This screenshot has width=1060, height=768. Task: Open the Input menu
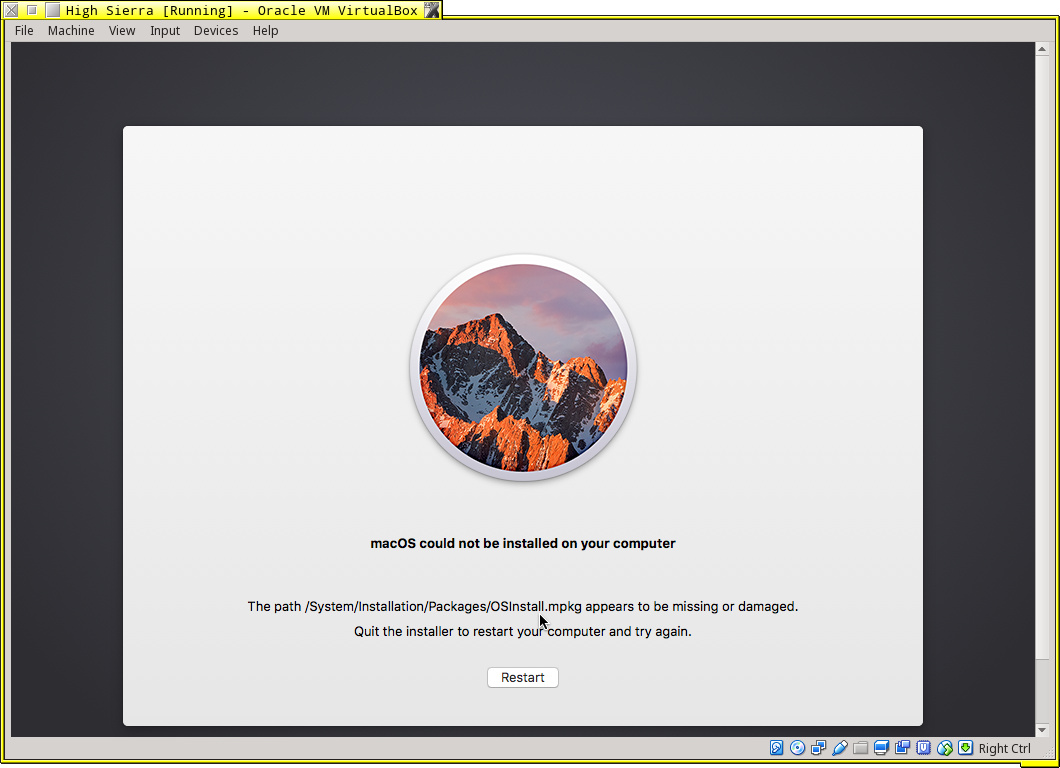coord(165,30)
